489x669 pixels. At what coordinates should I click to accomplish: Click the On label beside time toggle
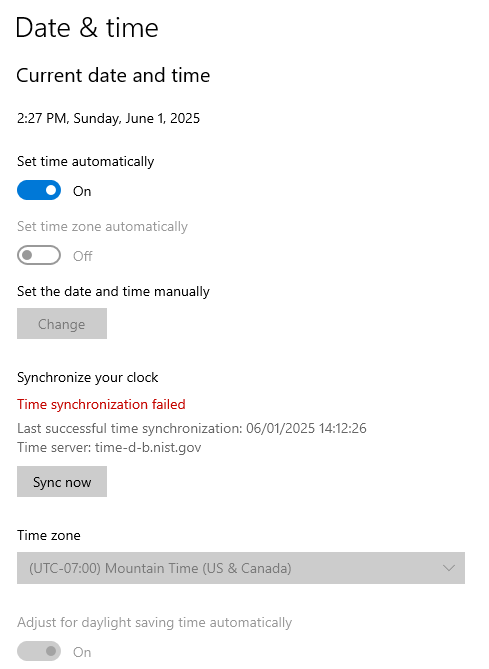(82, 191)
